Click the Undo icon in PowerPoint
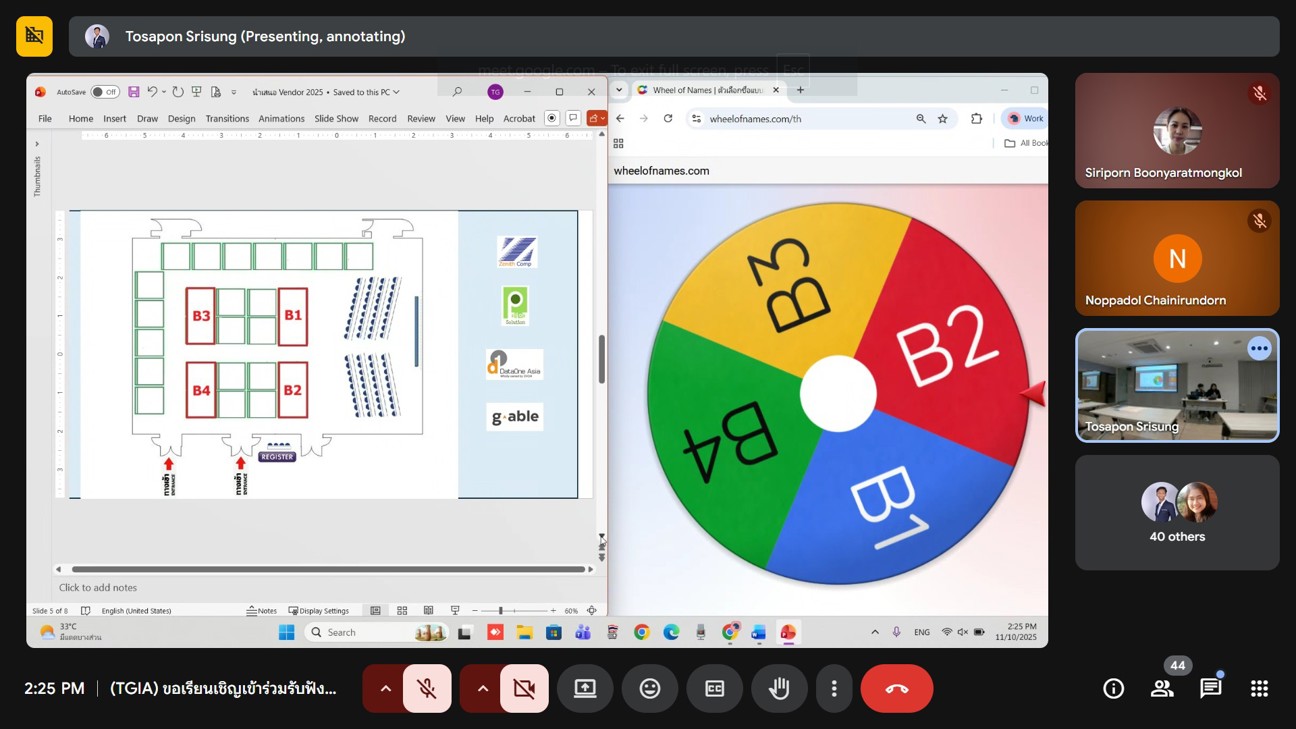Viewport: 1296px width, 729px height. point(152,92)
